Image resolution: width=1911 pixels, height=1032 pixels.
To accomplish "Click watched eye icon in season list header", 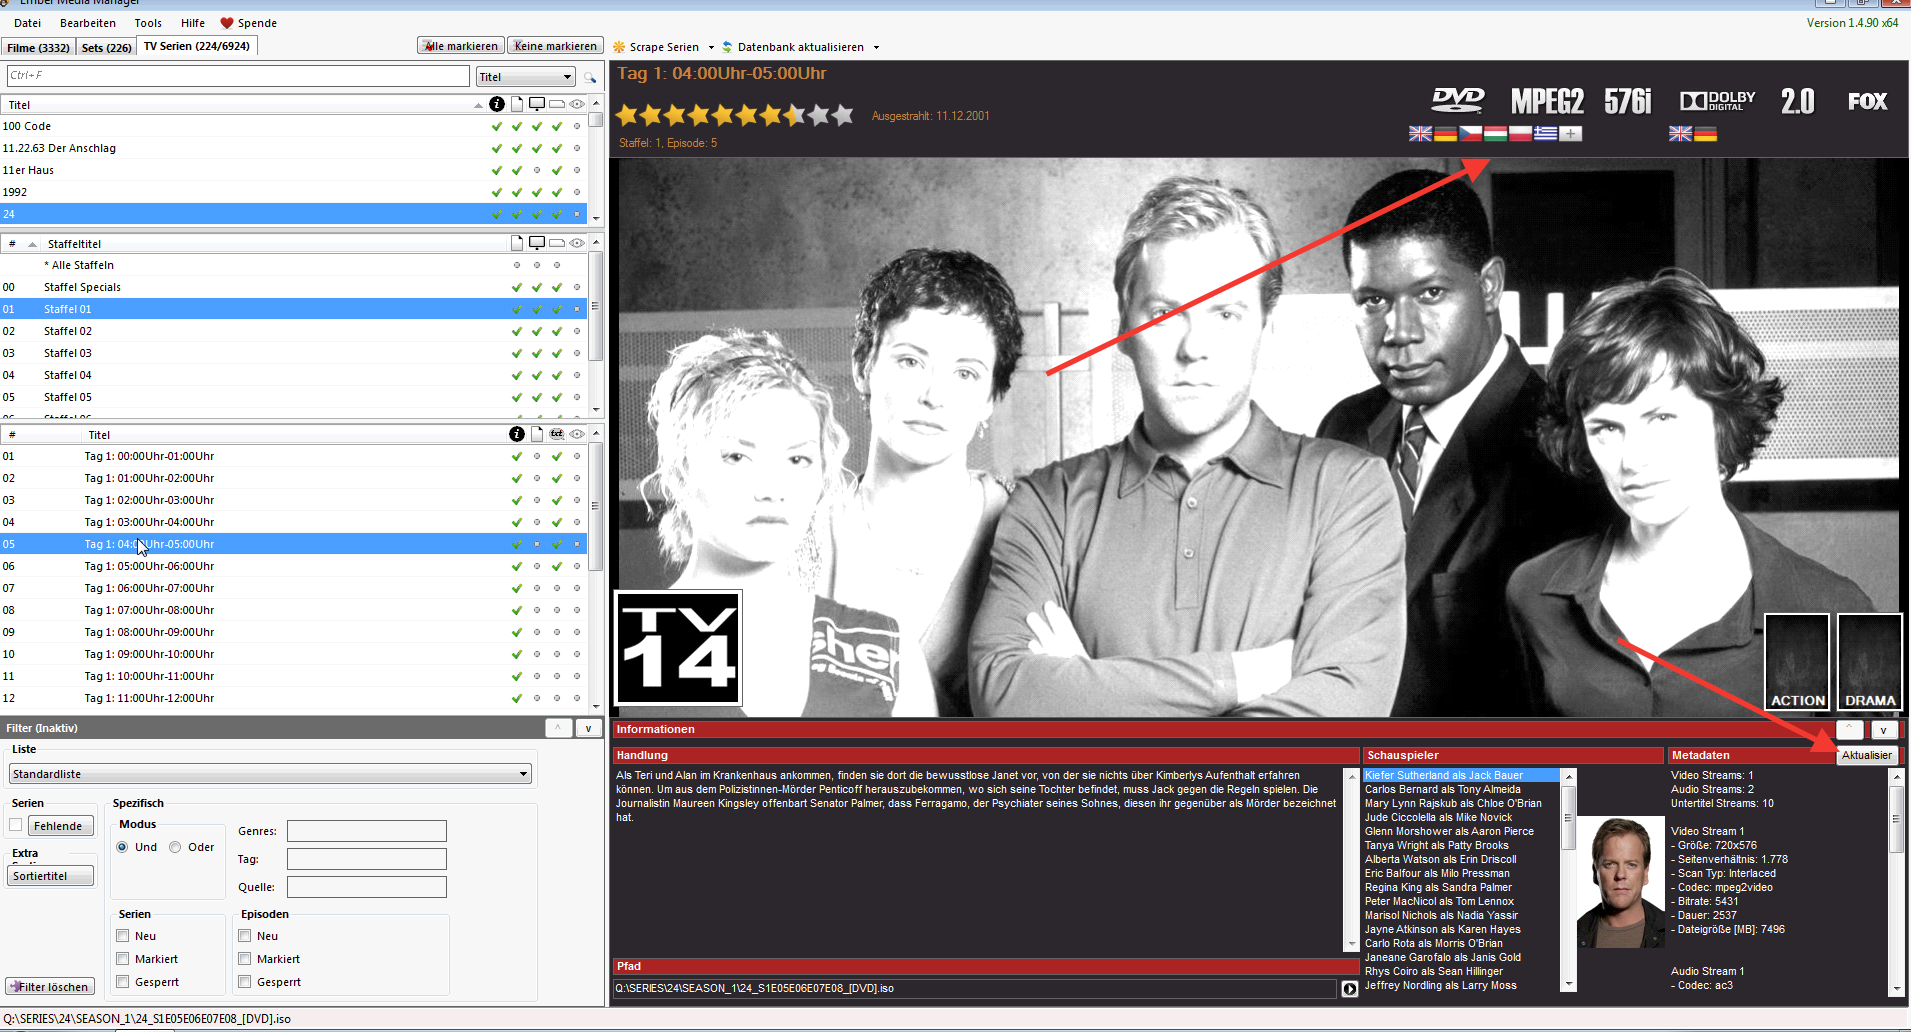I will pyautogui.click(x=577, y=243).
